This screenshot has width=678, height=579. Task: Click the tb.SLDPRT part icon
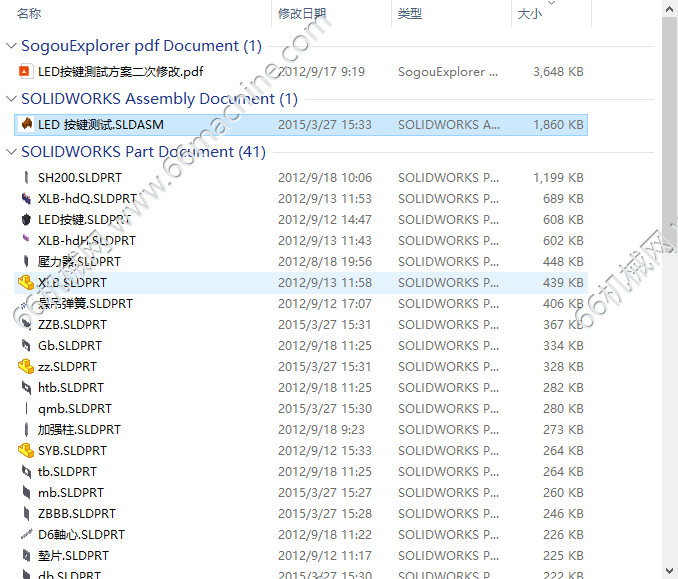26,471
